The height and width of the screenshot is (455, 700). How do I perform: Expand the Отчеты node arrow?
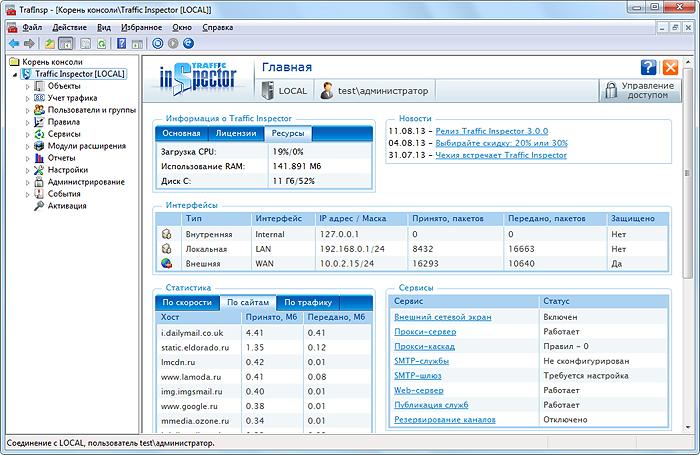pyautogui.click(x=27, y=159)
